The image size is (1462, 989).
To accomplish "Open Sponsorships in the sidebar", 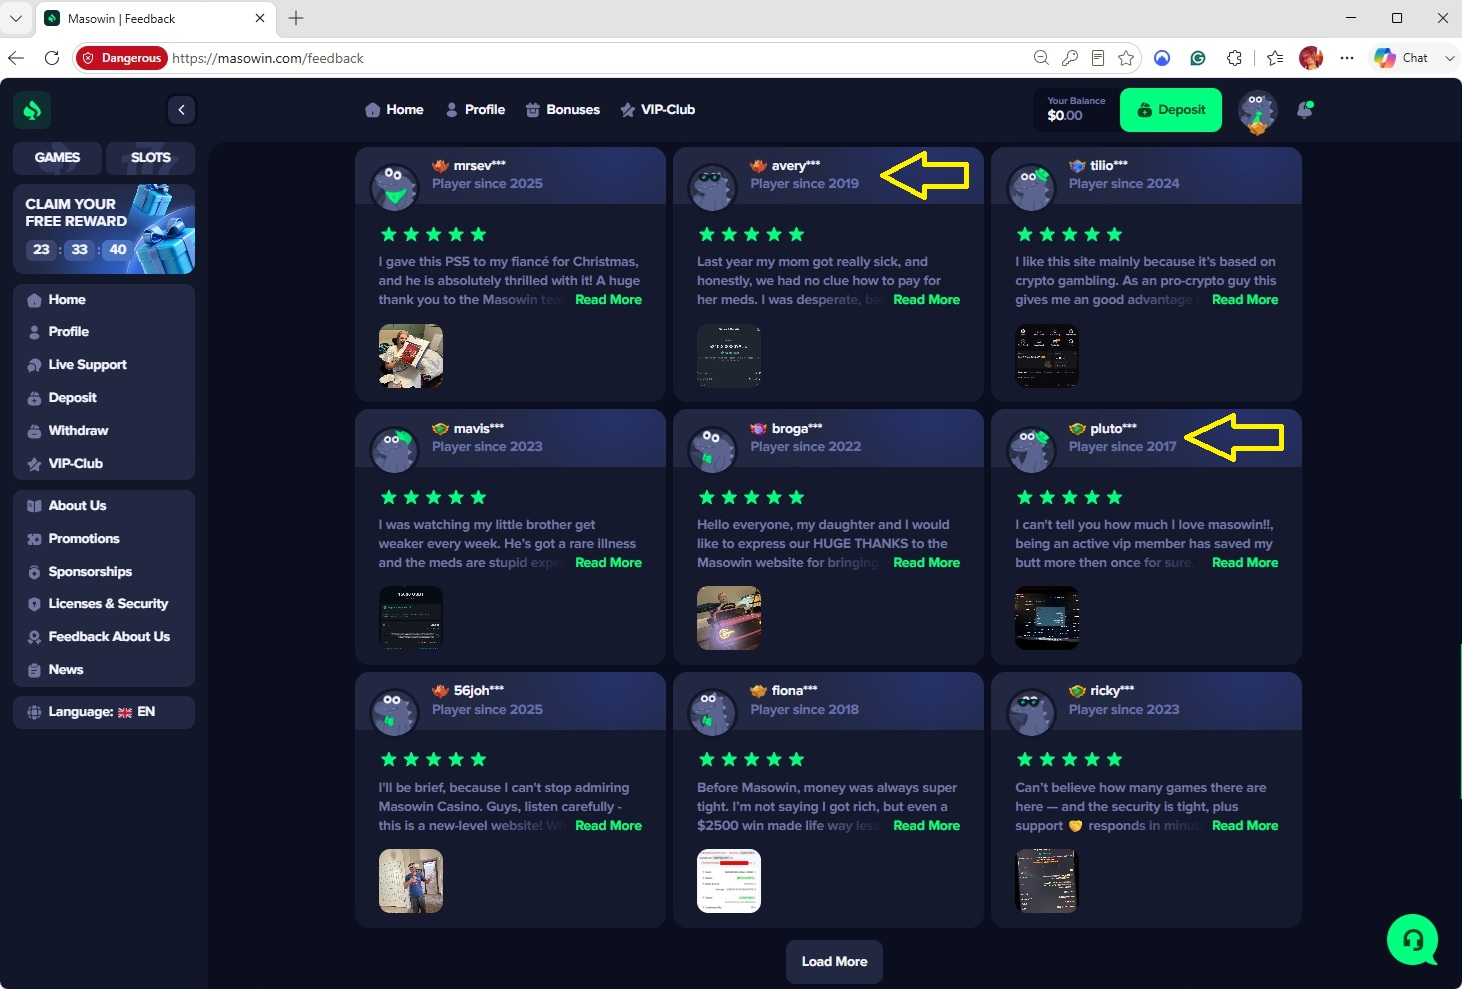I will pos(104,572).
